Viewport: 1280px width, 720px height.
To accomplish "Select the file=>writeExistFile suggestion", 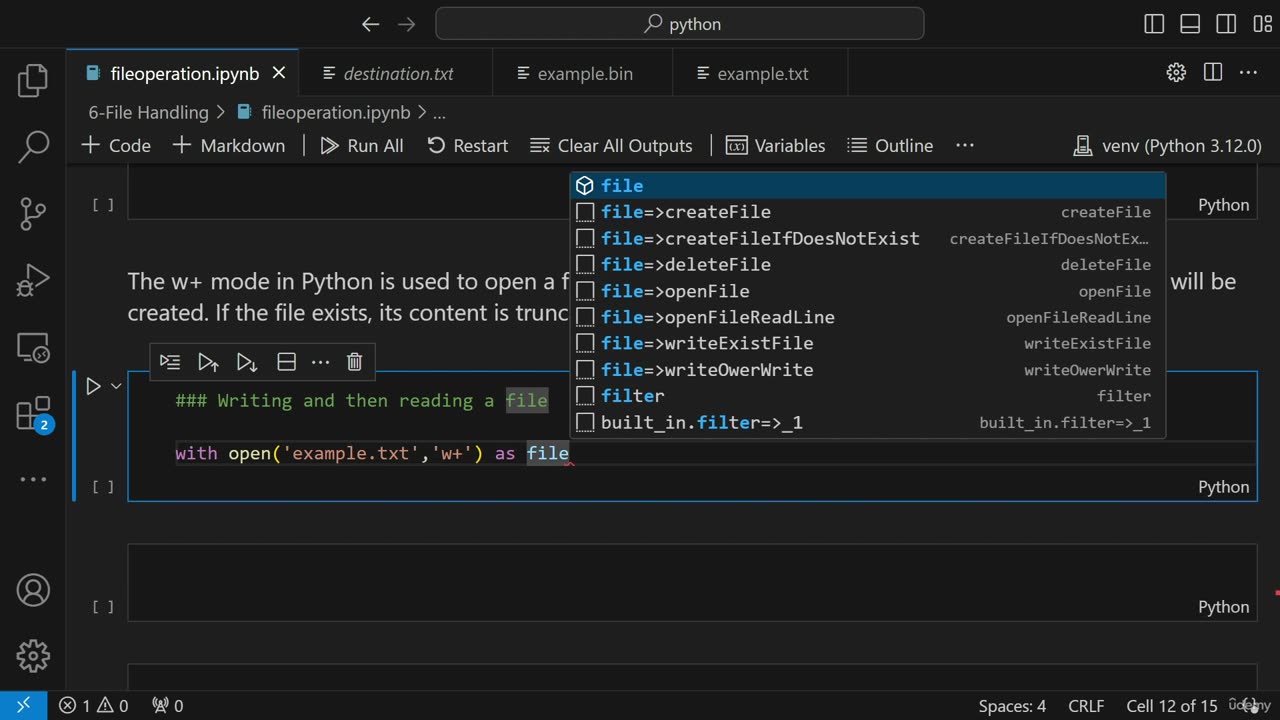I will (x=868, y=343).
